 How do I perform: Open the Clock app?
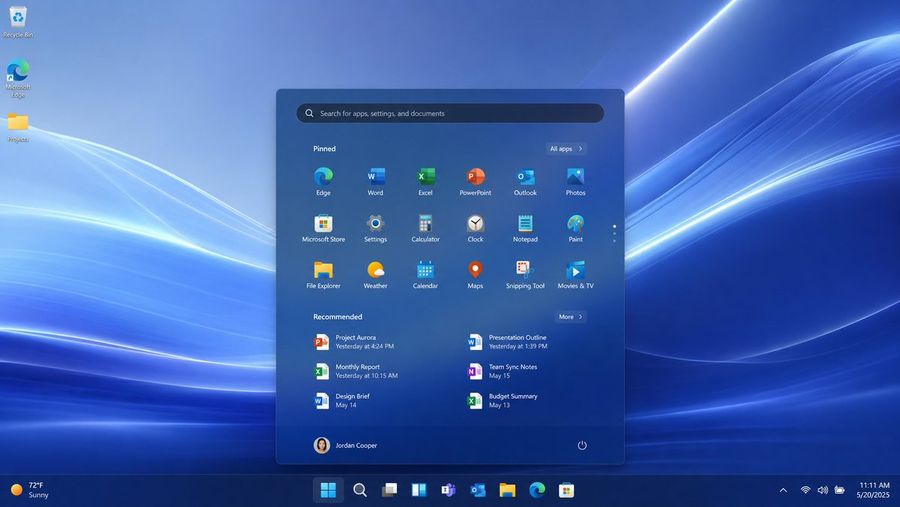475,228
